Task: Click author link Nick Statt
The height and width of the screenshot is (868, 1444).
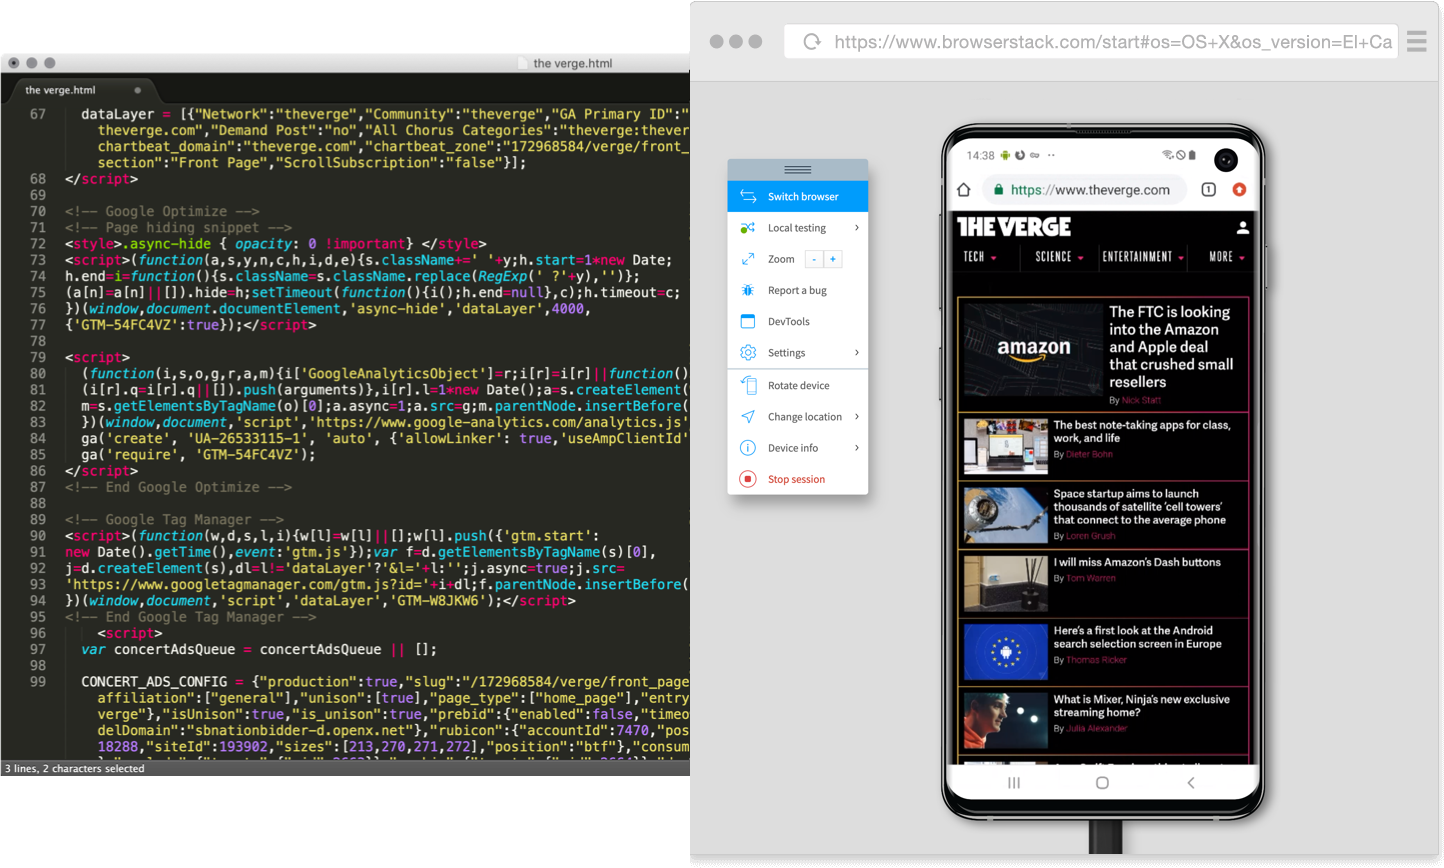Action: click(1141, 400)
